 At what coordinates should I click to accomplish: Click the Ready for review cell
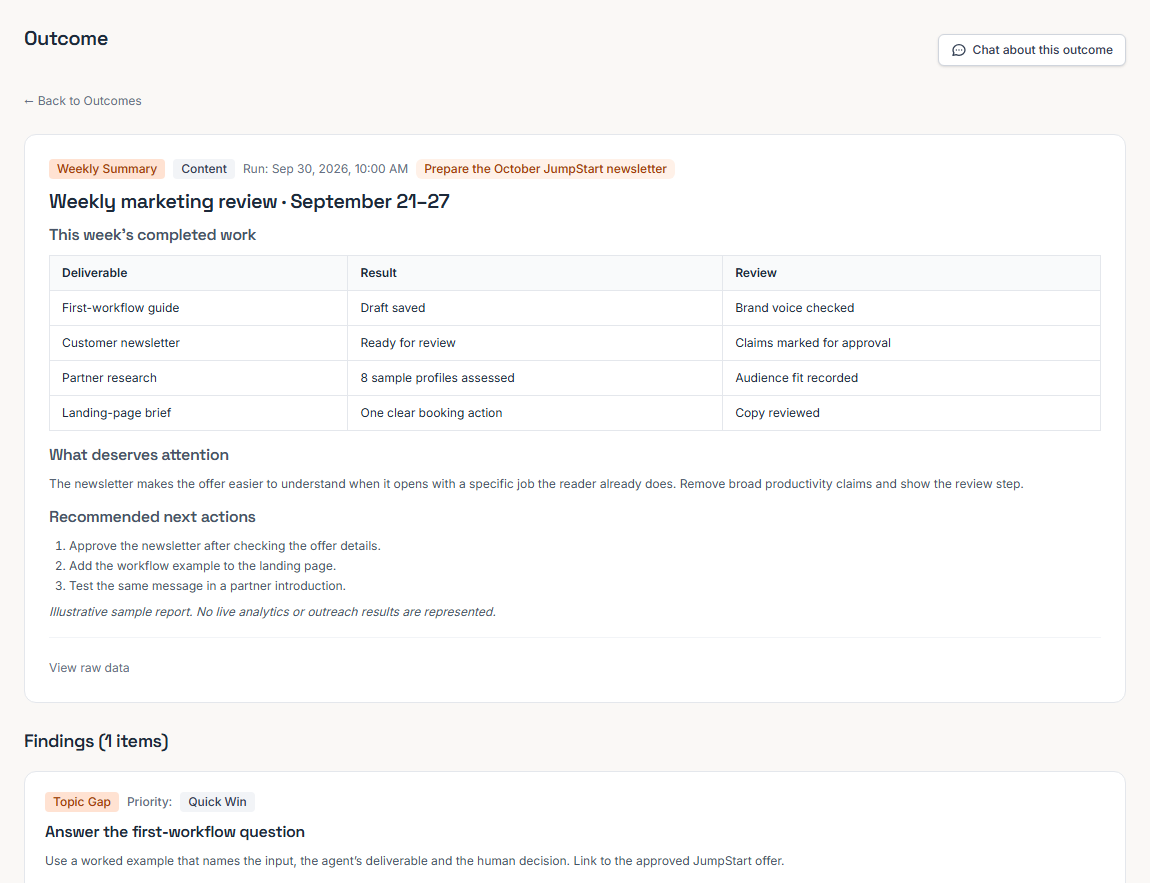click(x=535, y=343)
